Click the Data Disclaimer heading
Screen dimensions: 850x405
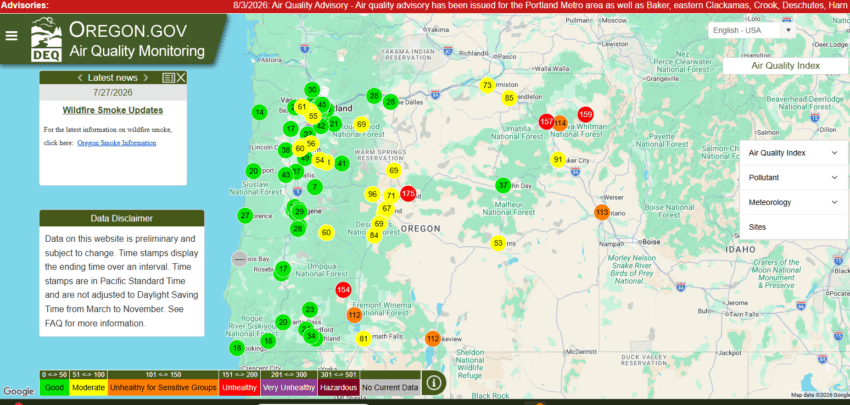click(x=121, y=218)
